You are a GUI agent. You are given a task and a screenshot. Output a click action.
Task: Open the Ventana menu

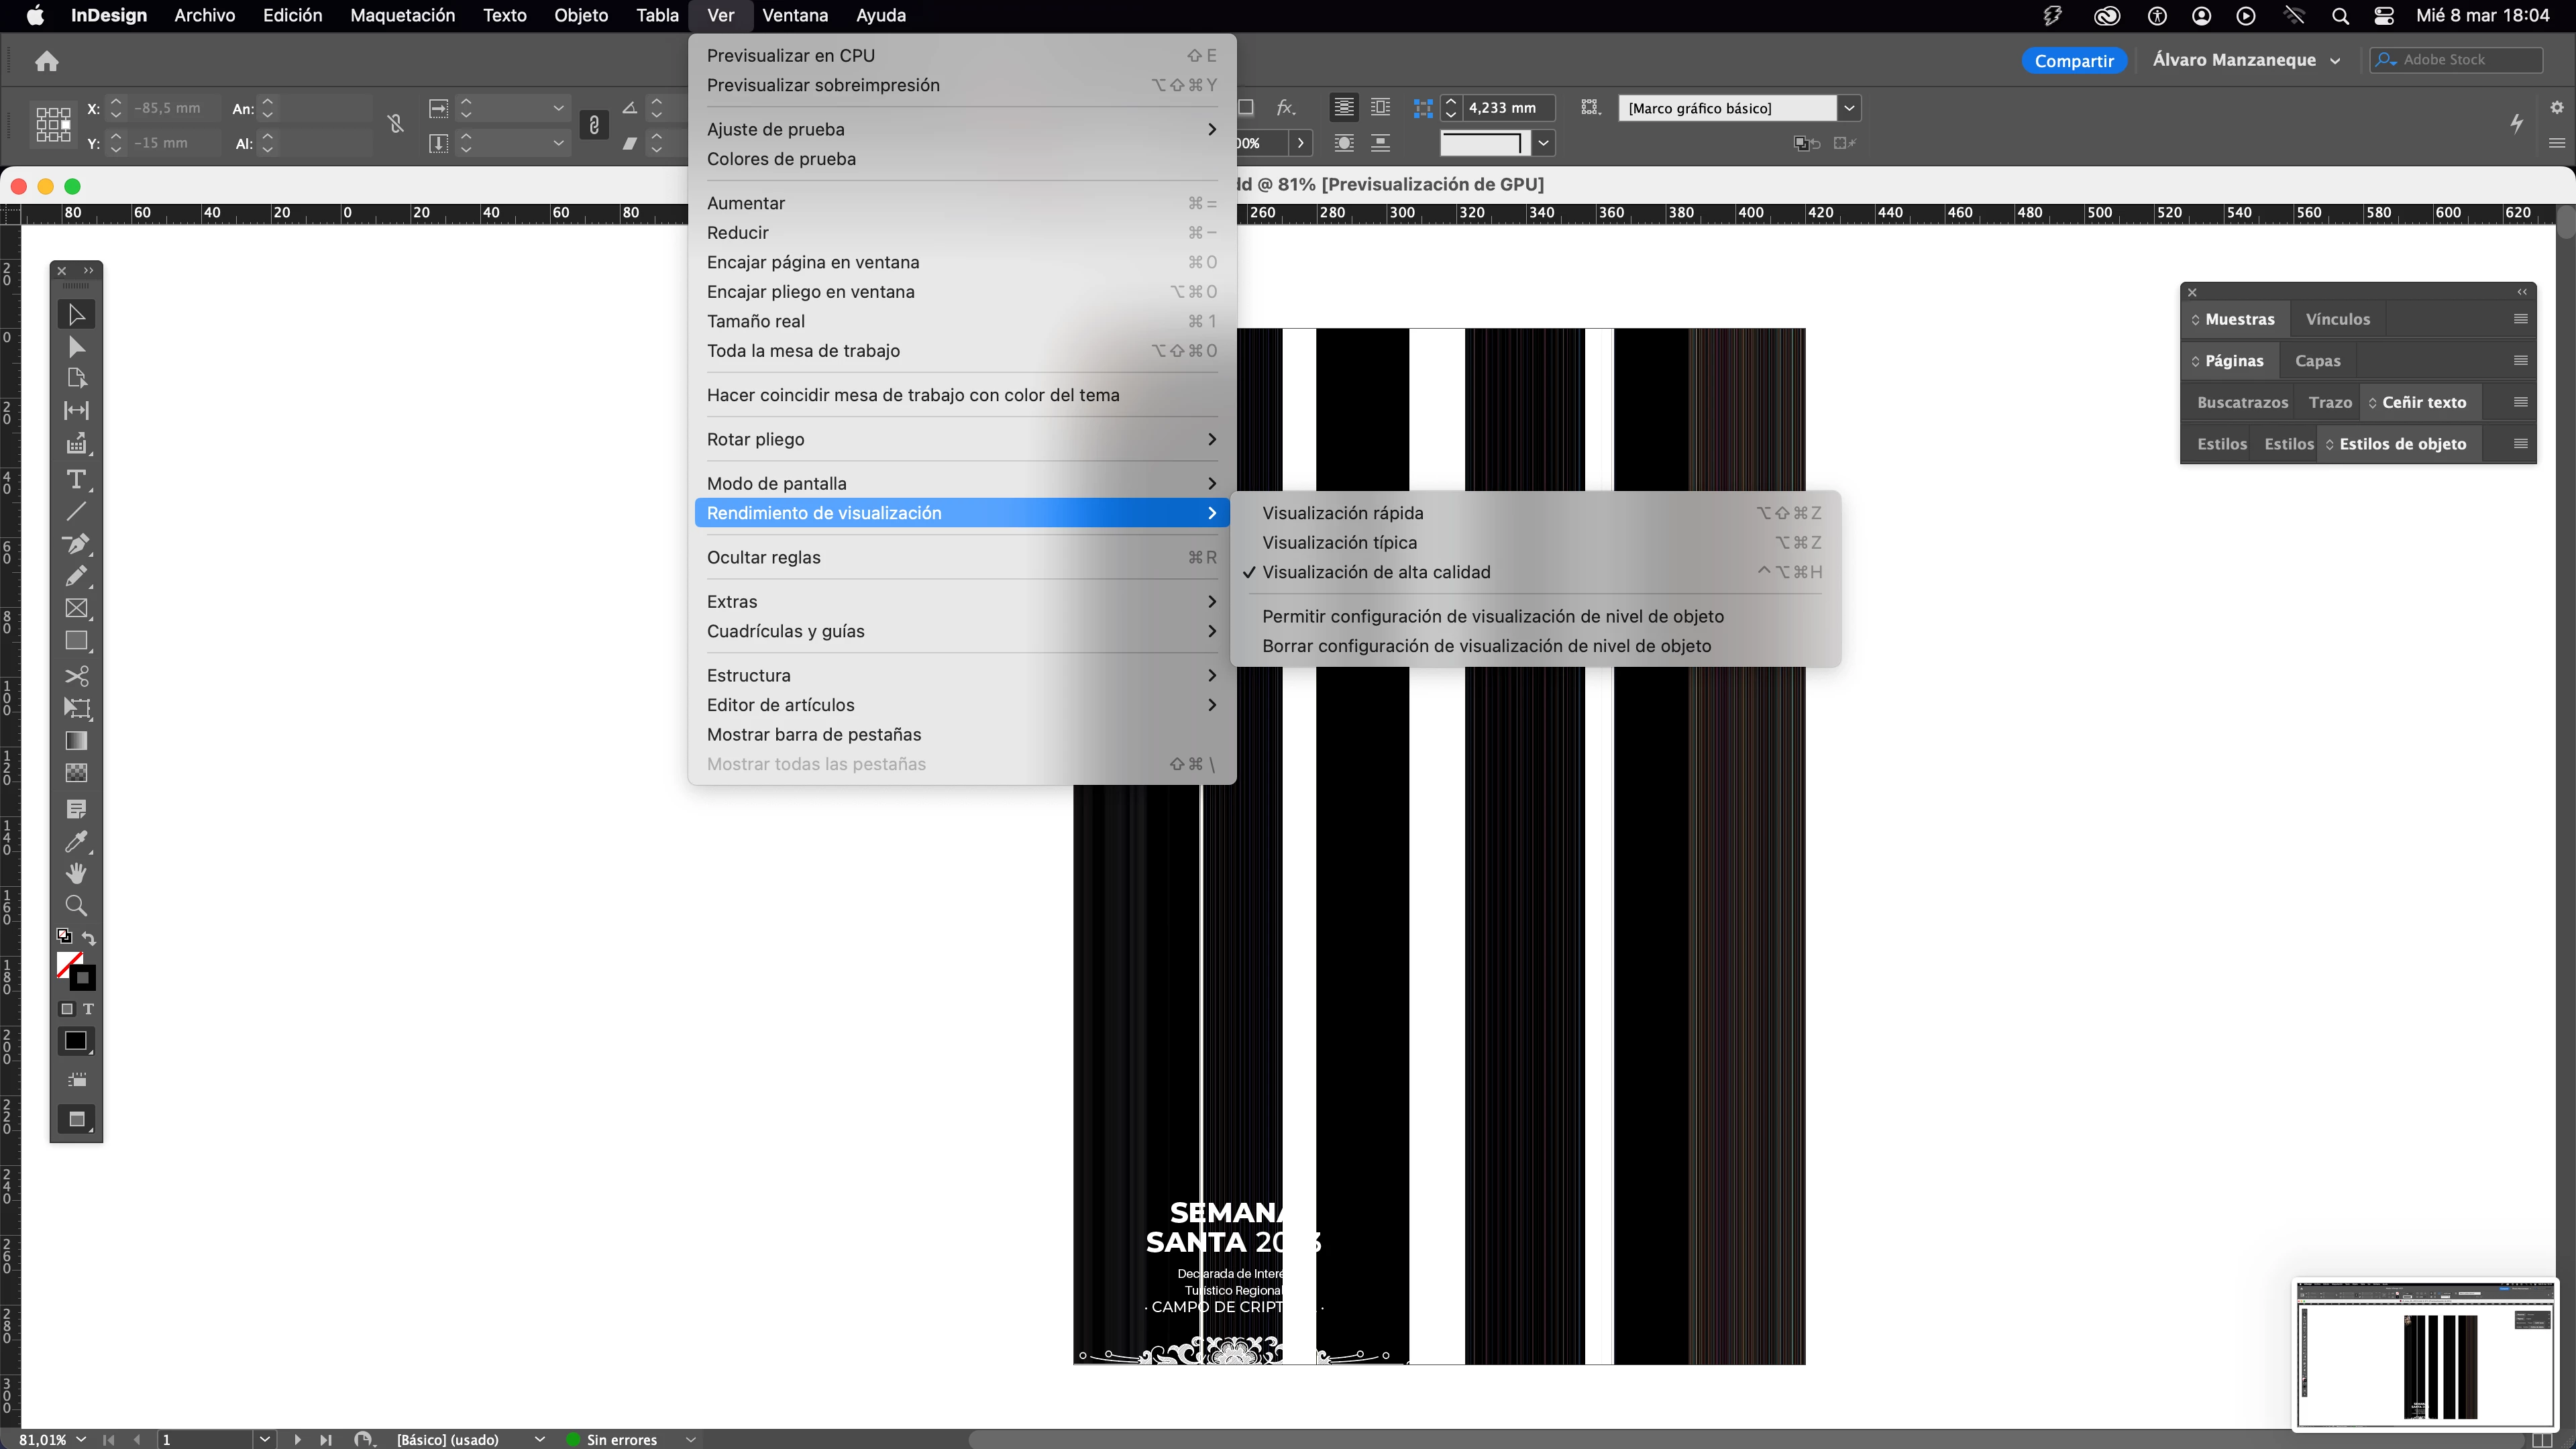tap(794, 15)
